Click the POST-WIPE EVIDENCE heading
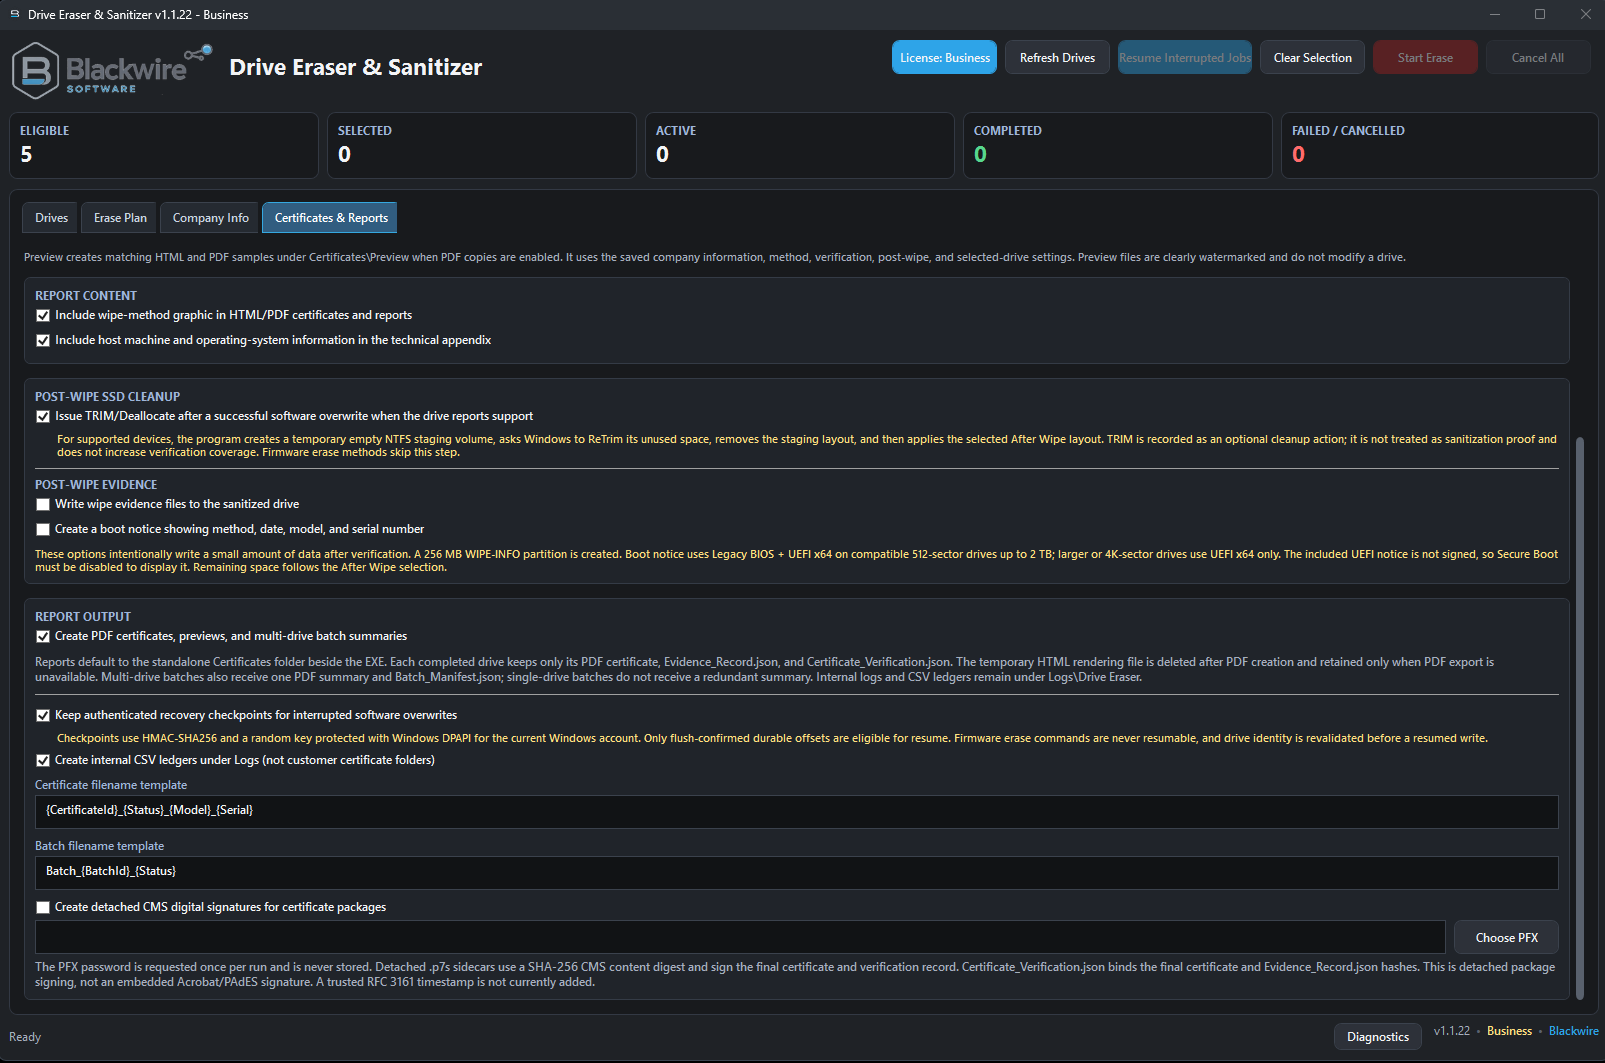This screenshot has height=1063, width=1605. click(96, 484)
